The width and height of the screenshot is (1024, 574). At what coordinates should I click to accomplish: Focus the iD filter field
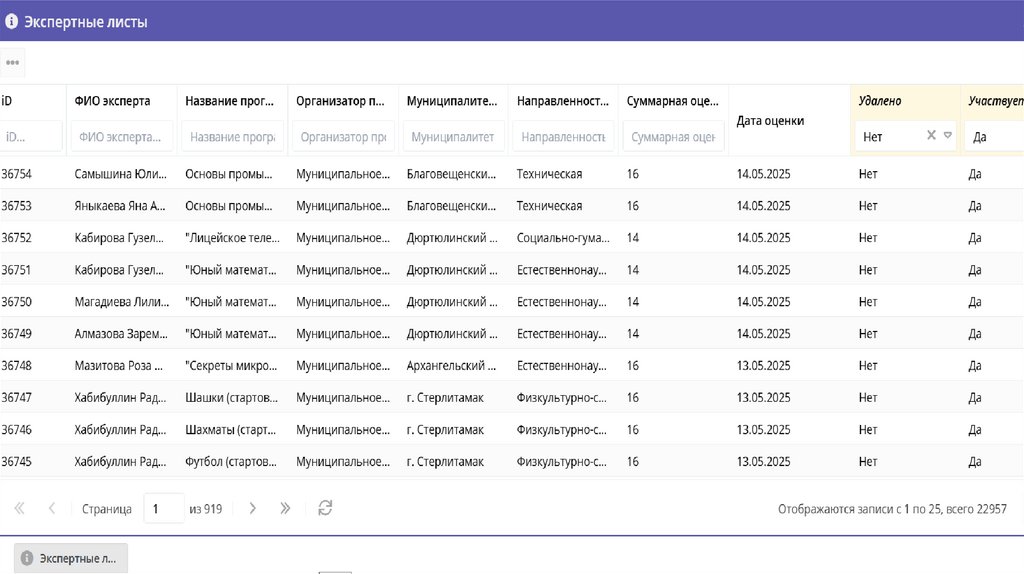tap(30, 136)
